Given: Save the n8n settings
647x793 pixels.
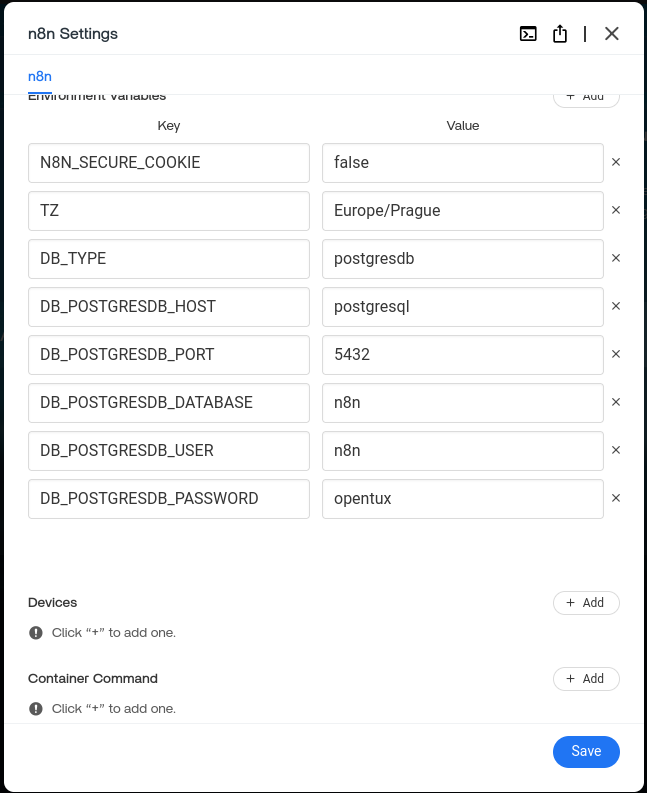Looking at the screenshot, I should [586, 752].
